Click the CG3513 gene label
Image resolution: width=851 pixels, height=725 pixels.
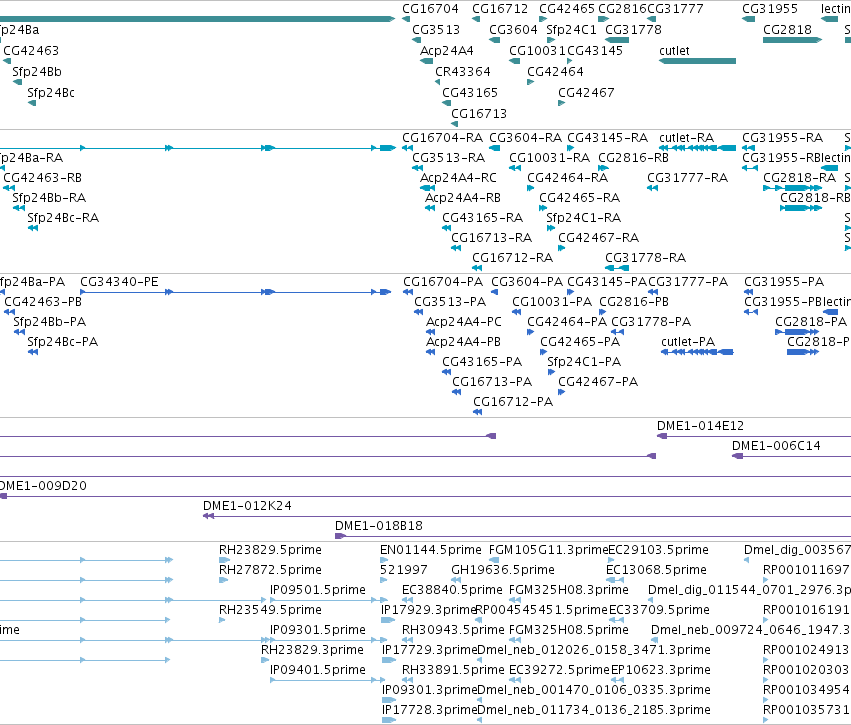coord(436,29)
